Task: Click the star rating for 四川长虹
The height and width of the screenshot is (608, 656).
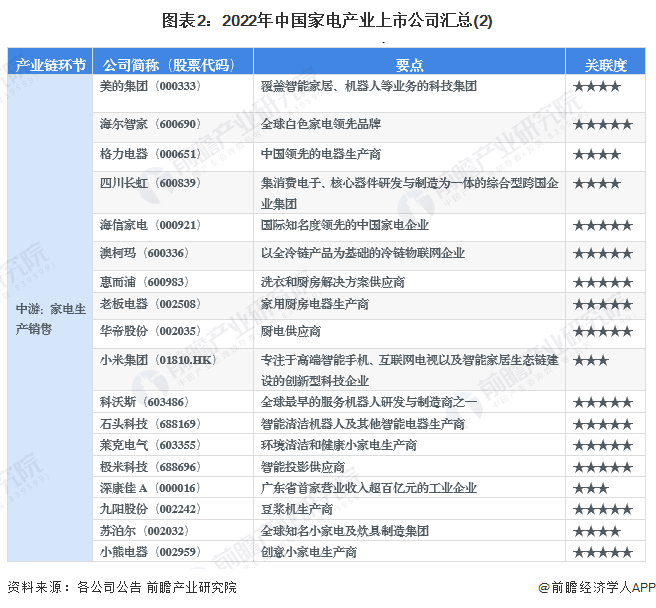Action: pyautogui.click(x=597, y=184)
